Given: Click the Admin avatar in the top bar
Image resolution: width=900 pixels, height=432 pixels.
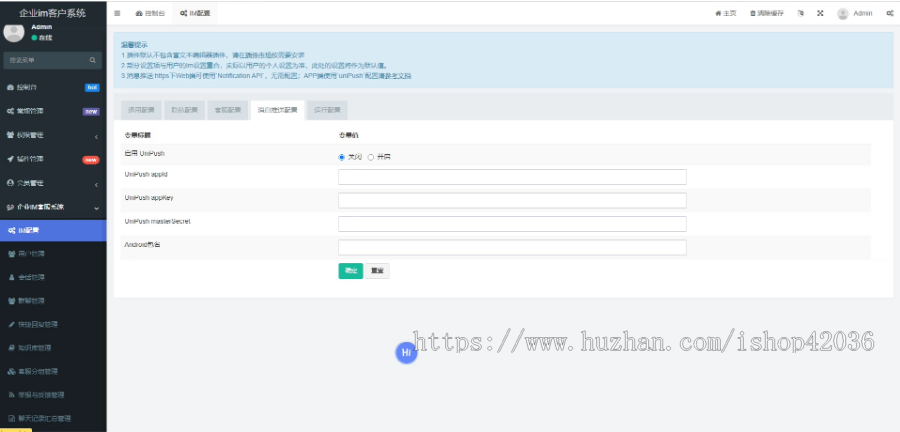Looking at the screenshot, I should [x=843, y=14].
